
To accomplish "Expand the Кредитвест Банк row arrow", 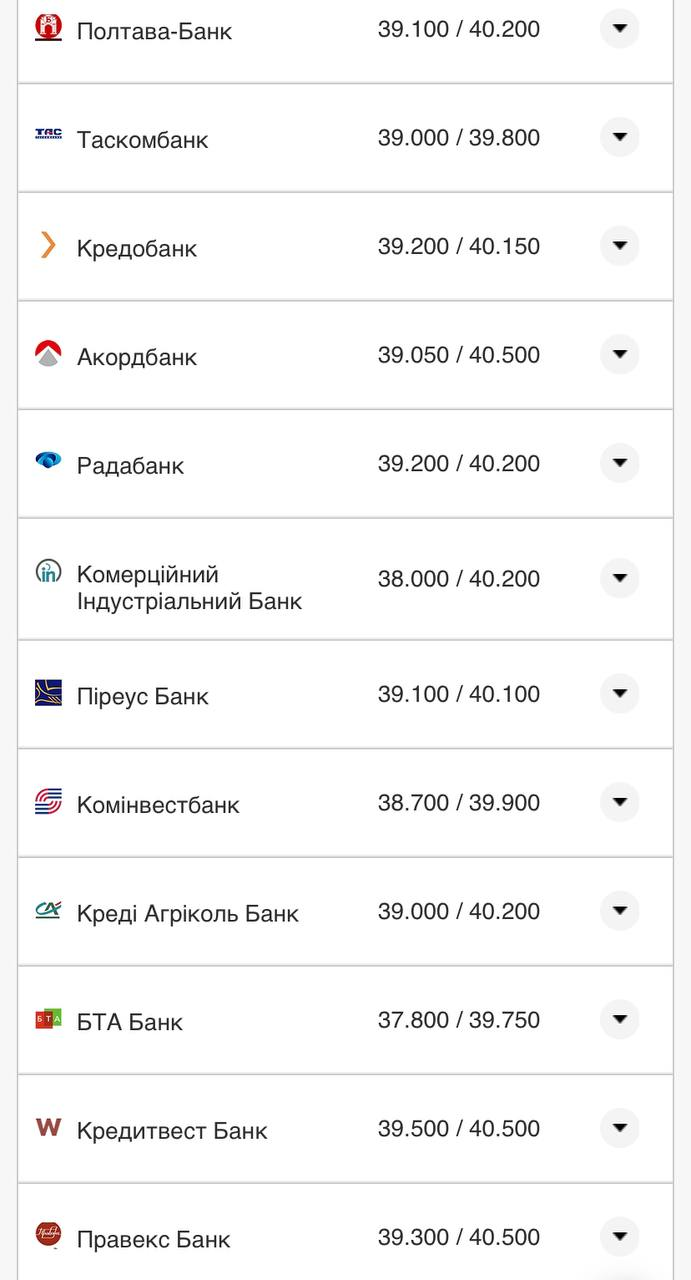I will [x=619, y=1128].
